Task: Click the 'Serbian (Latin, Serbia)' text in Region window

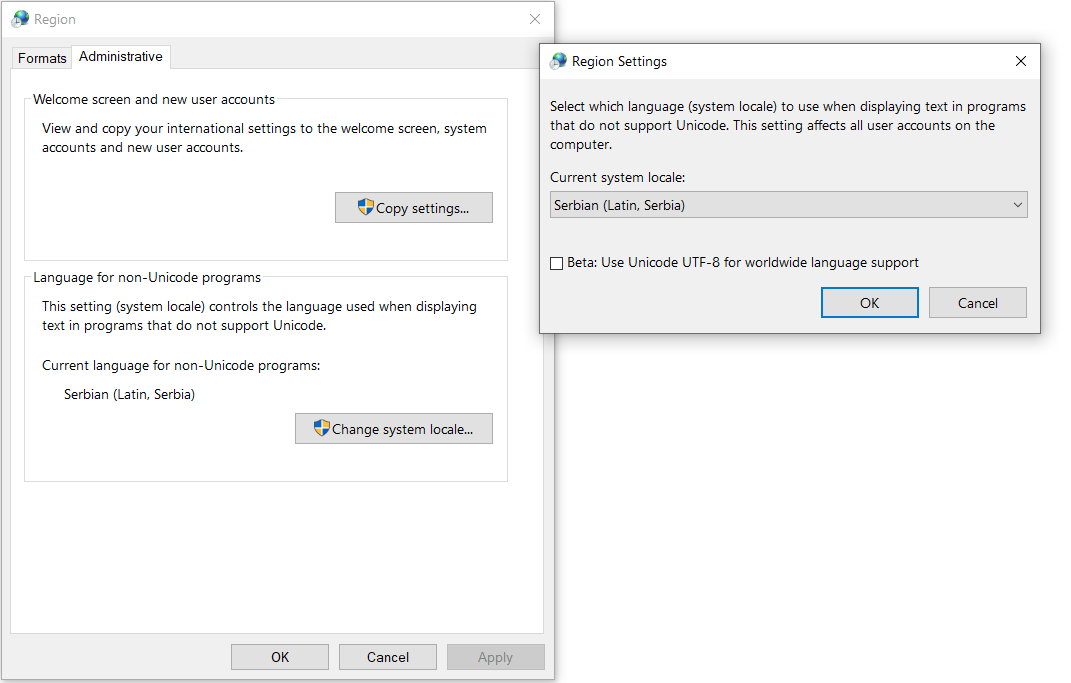Action: 129,394
